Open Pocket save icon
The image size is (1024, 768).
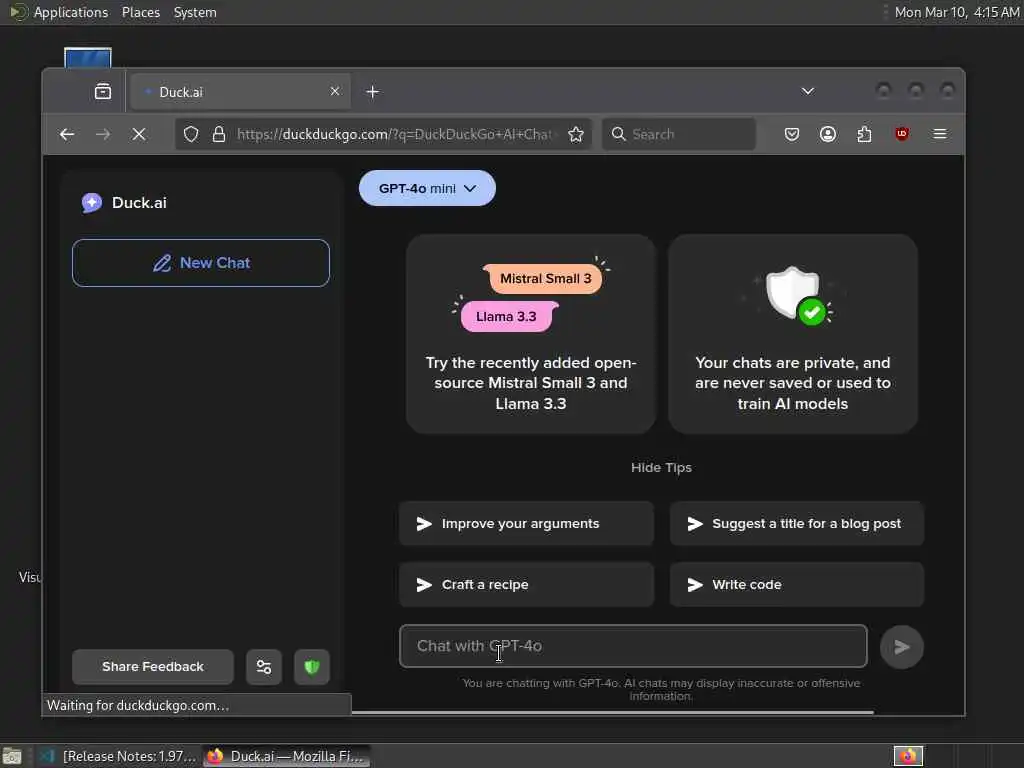coord(792,135)
